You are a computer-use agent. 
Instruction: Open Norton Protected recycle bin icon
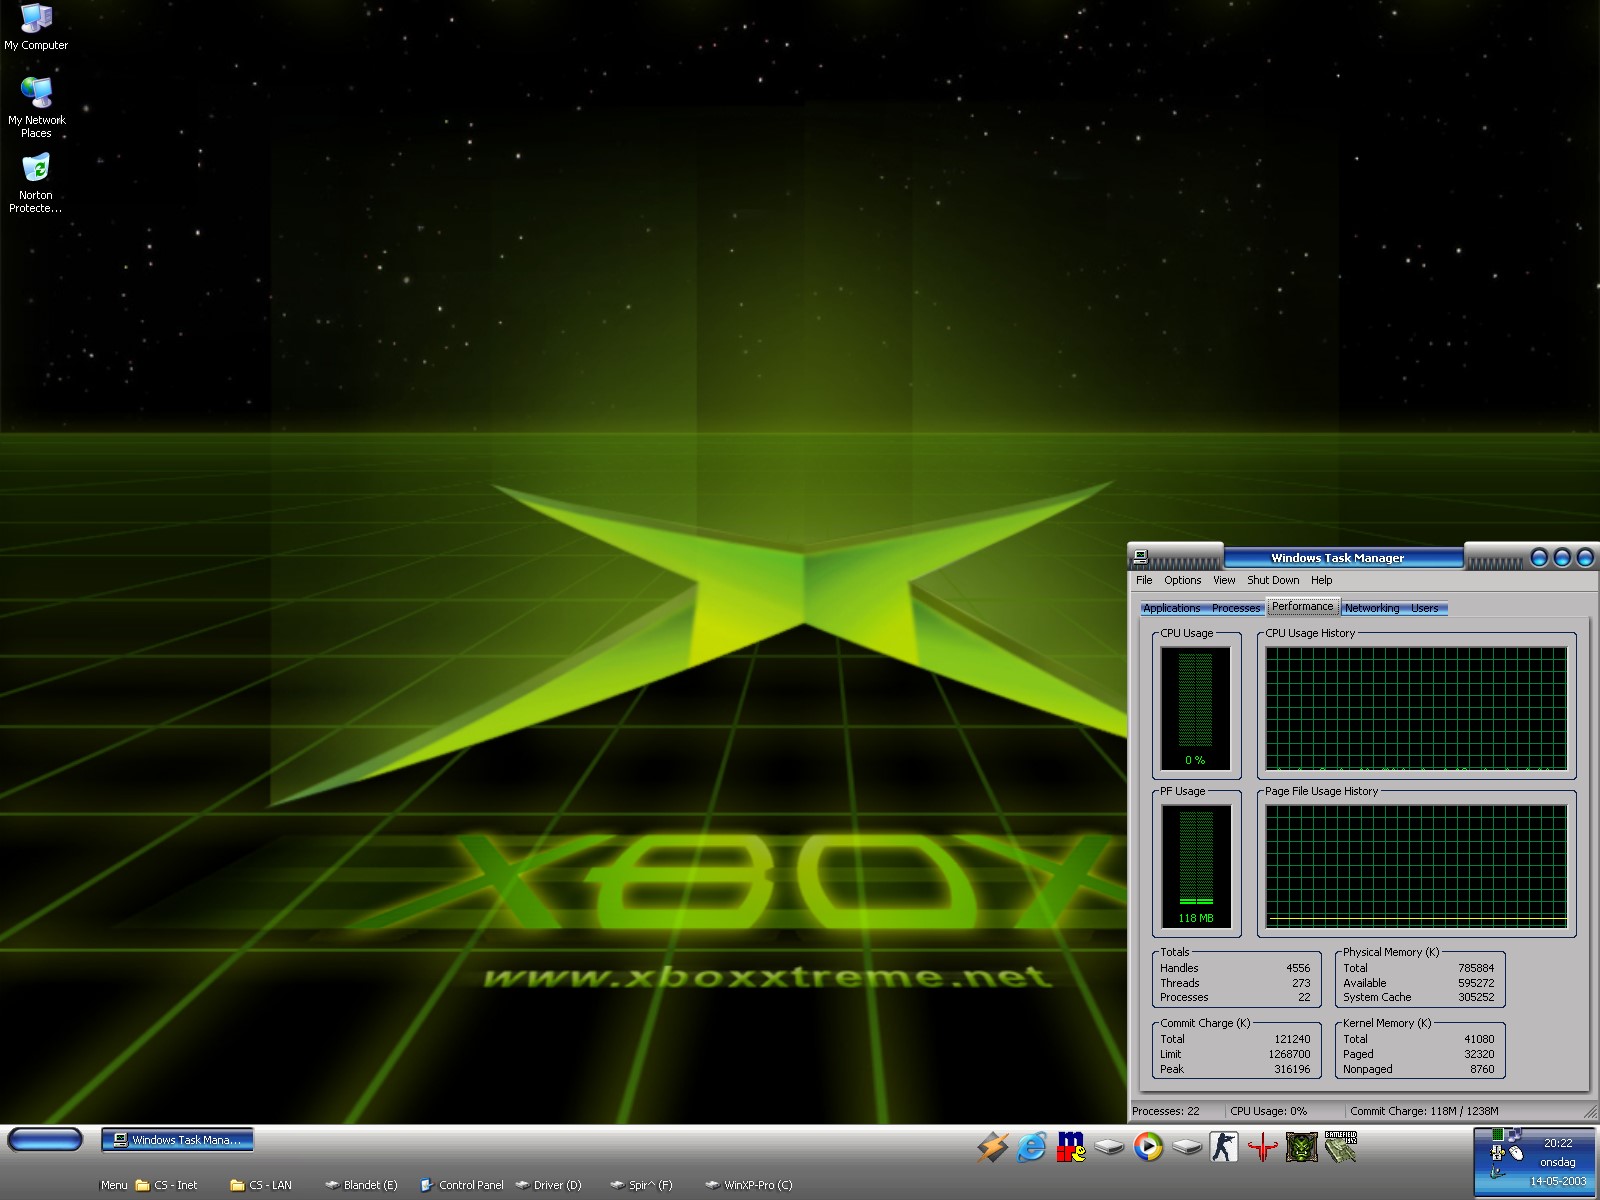pyautogui.click(x=36, y=183)
